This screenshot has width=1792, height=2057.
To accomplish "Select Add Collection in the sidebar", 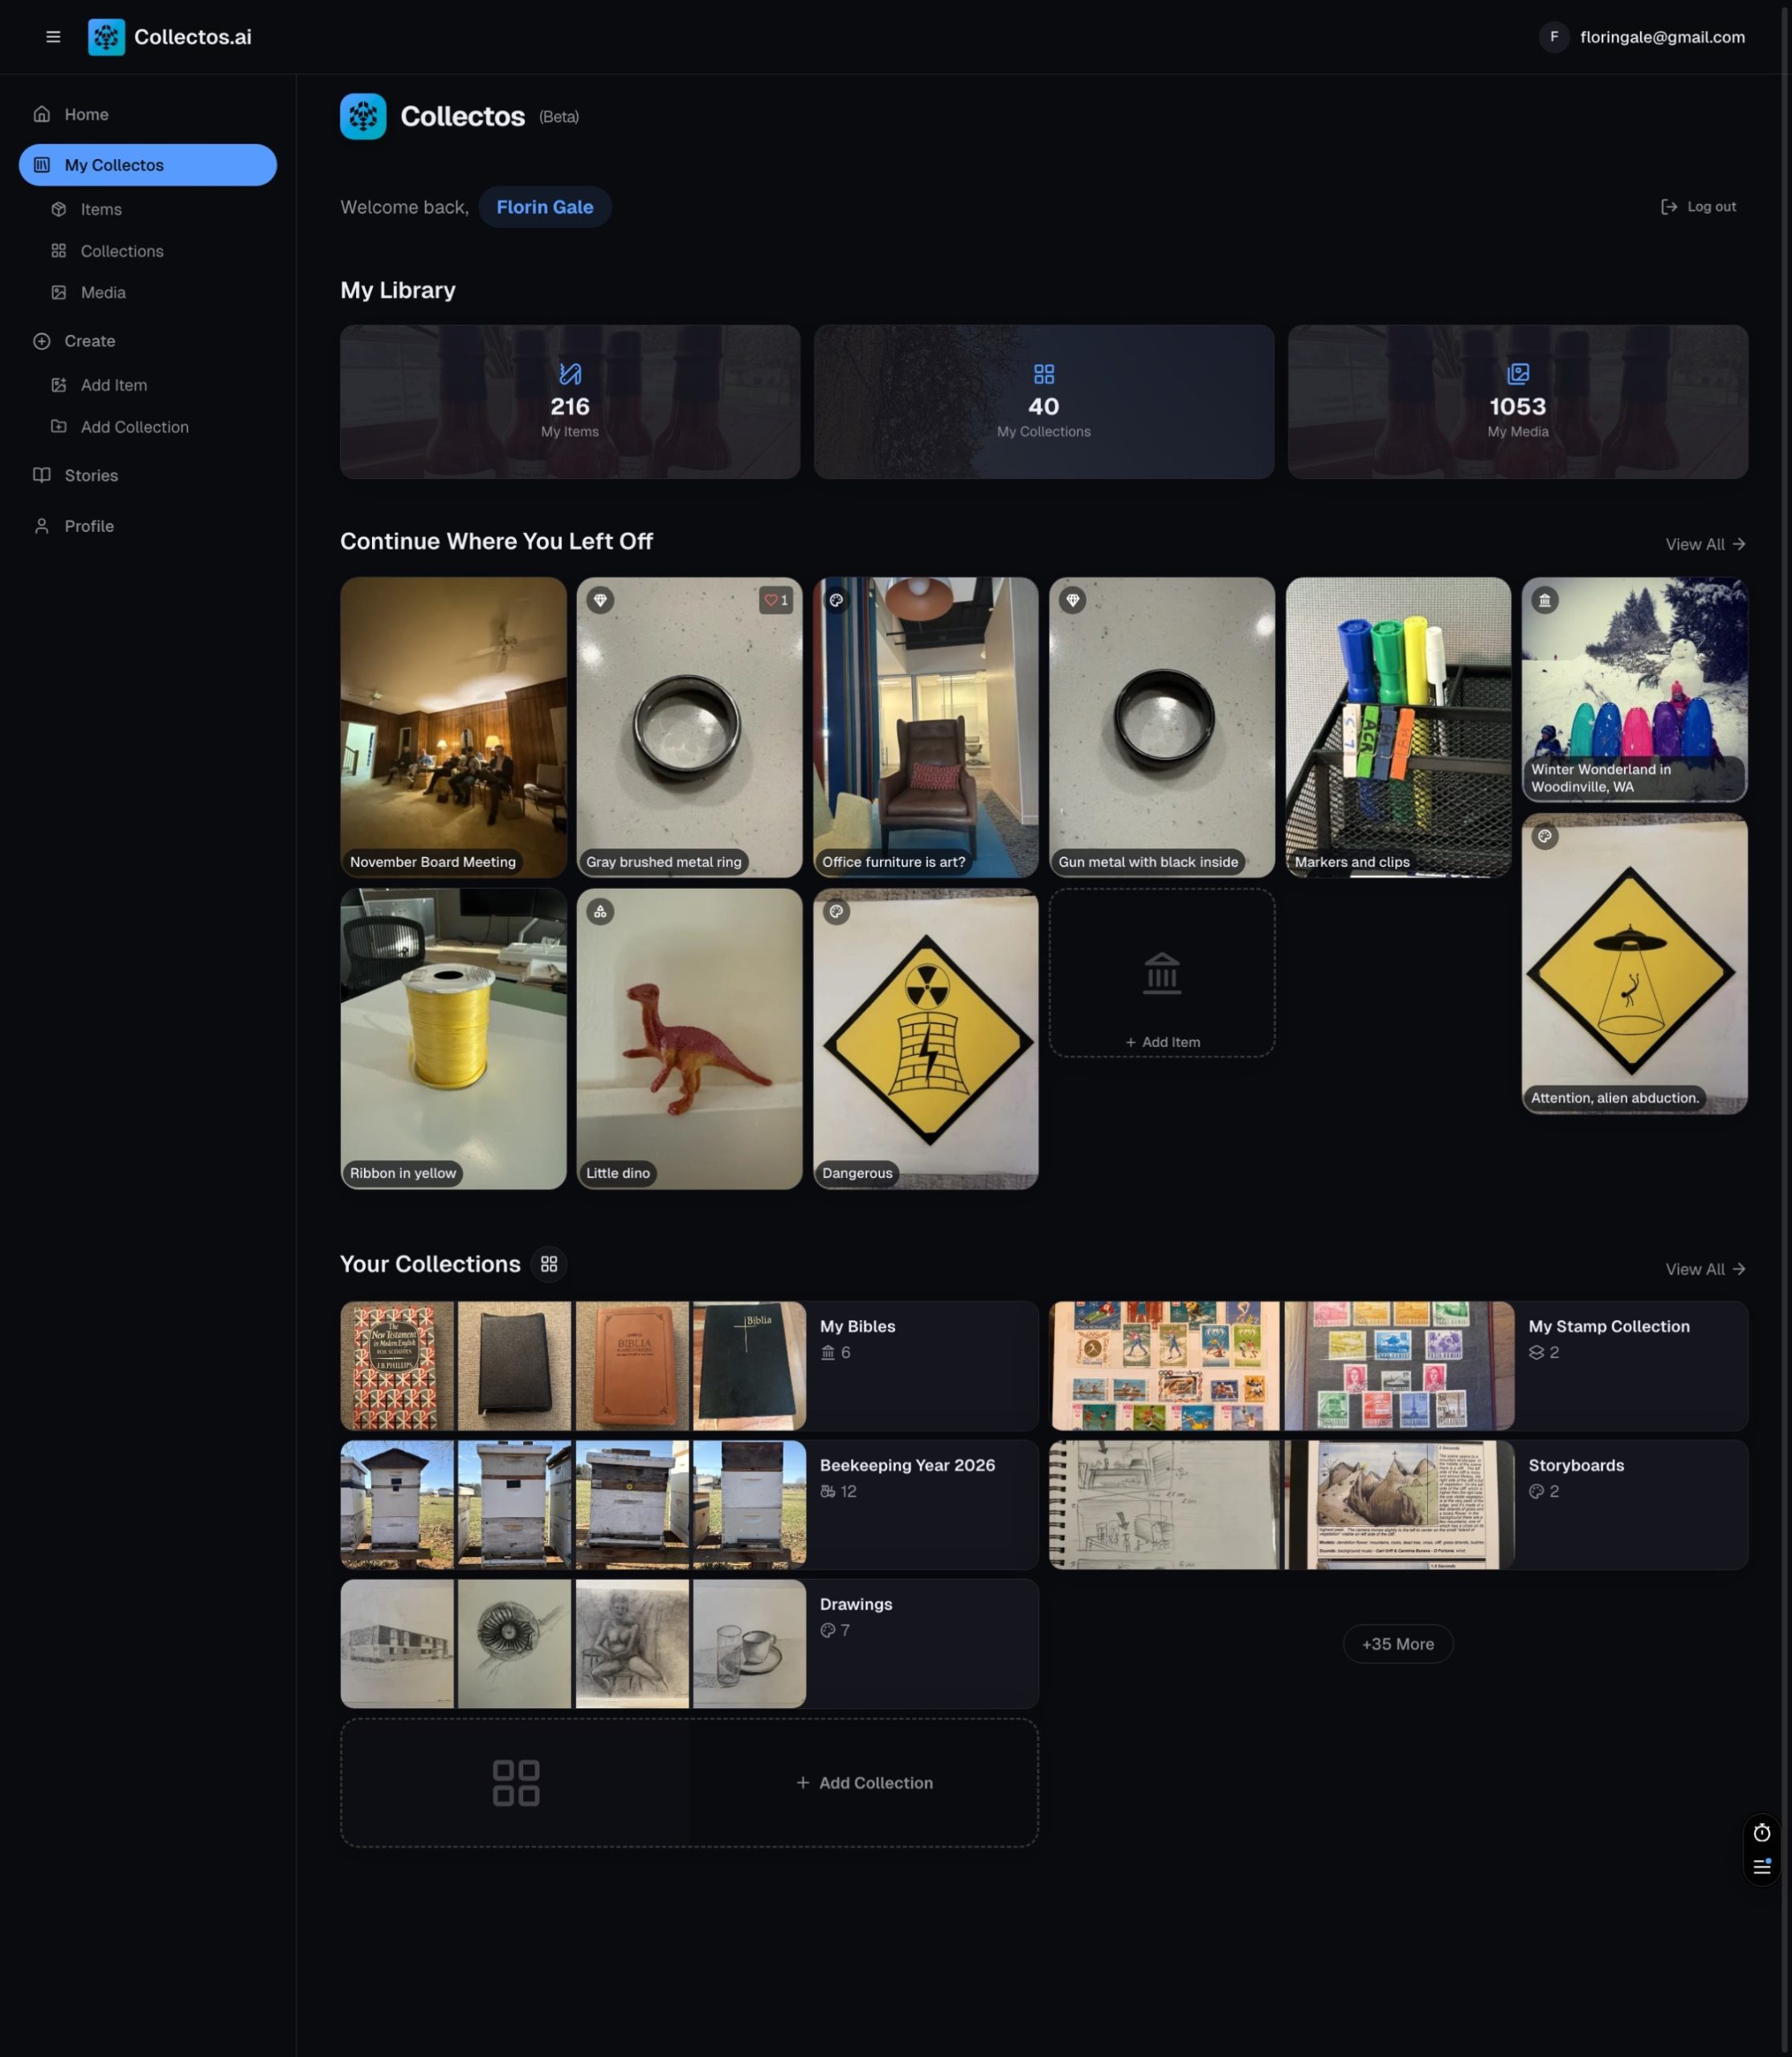I will (134, 427).
